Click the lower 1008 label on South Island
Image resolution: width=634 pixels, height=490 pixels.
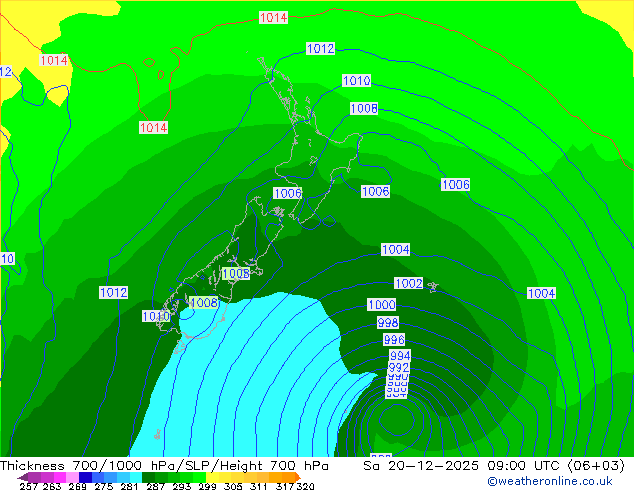pos(203,302)
